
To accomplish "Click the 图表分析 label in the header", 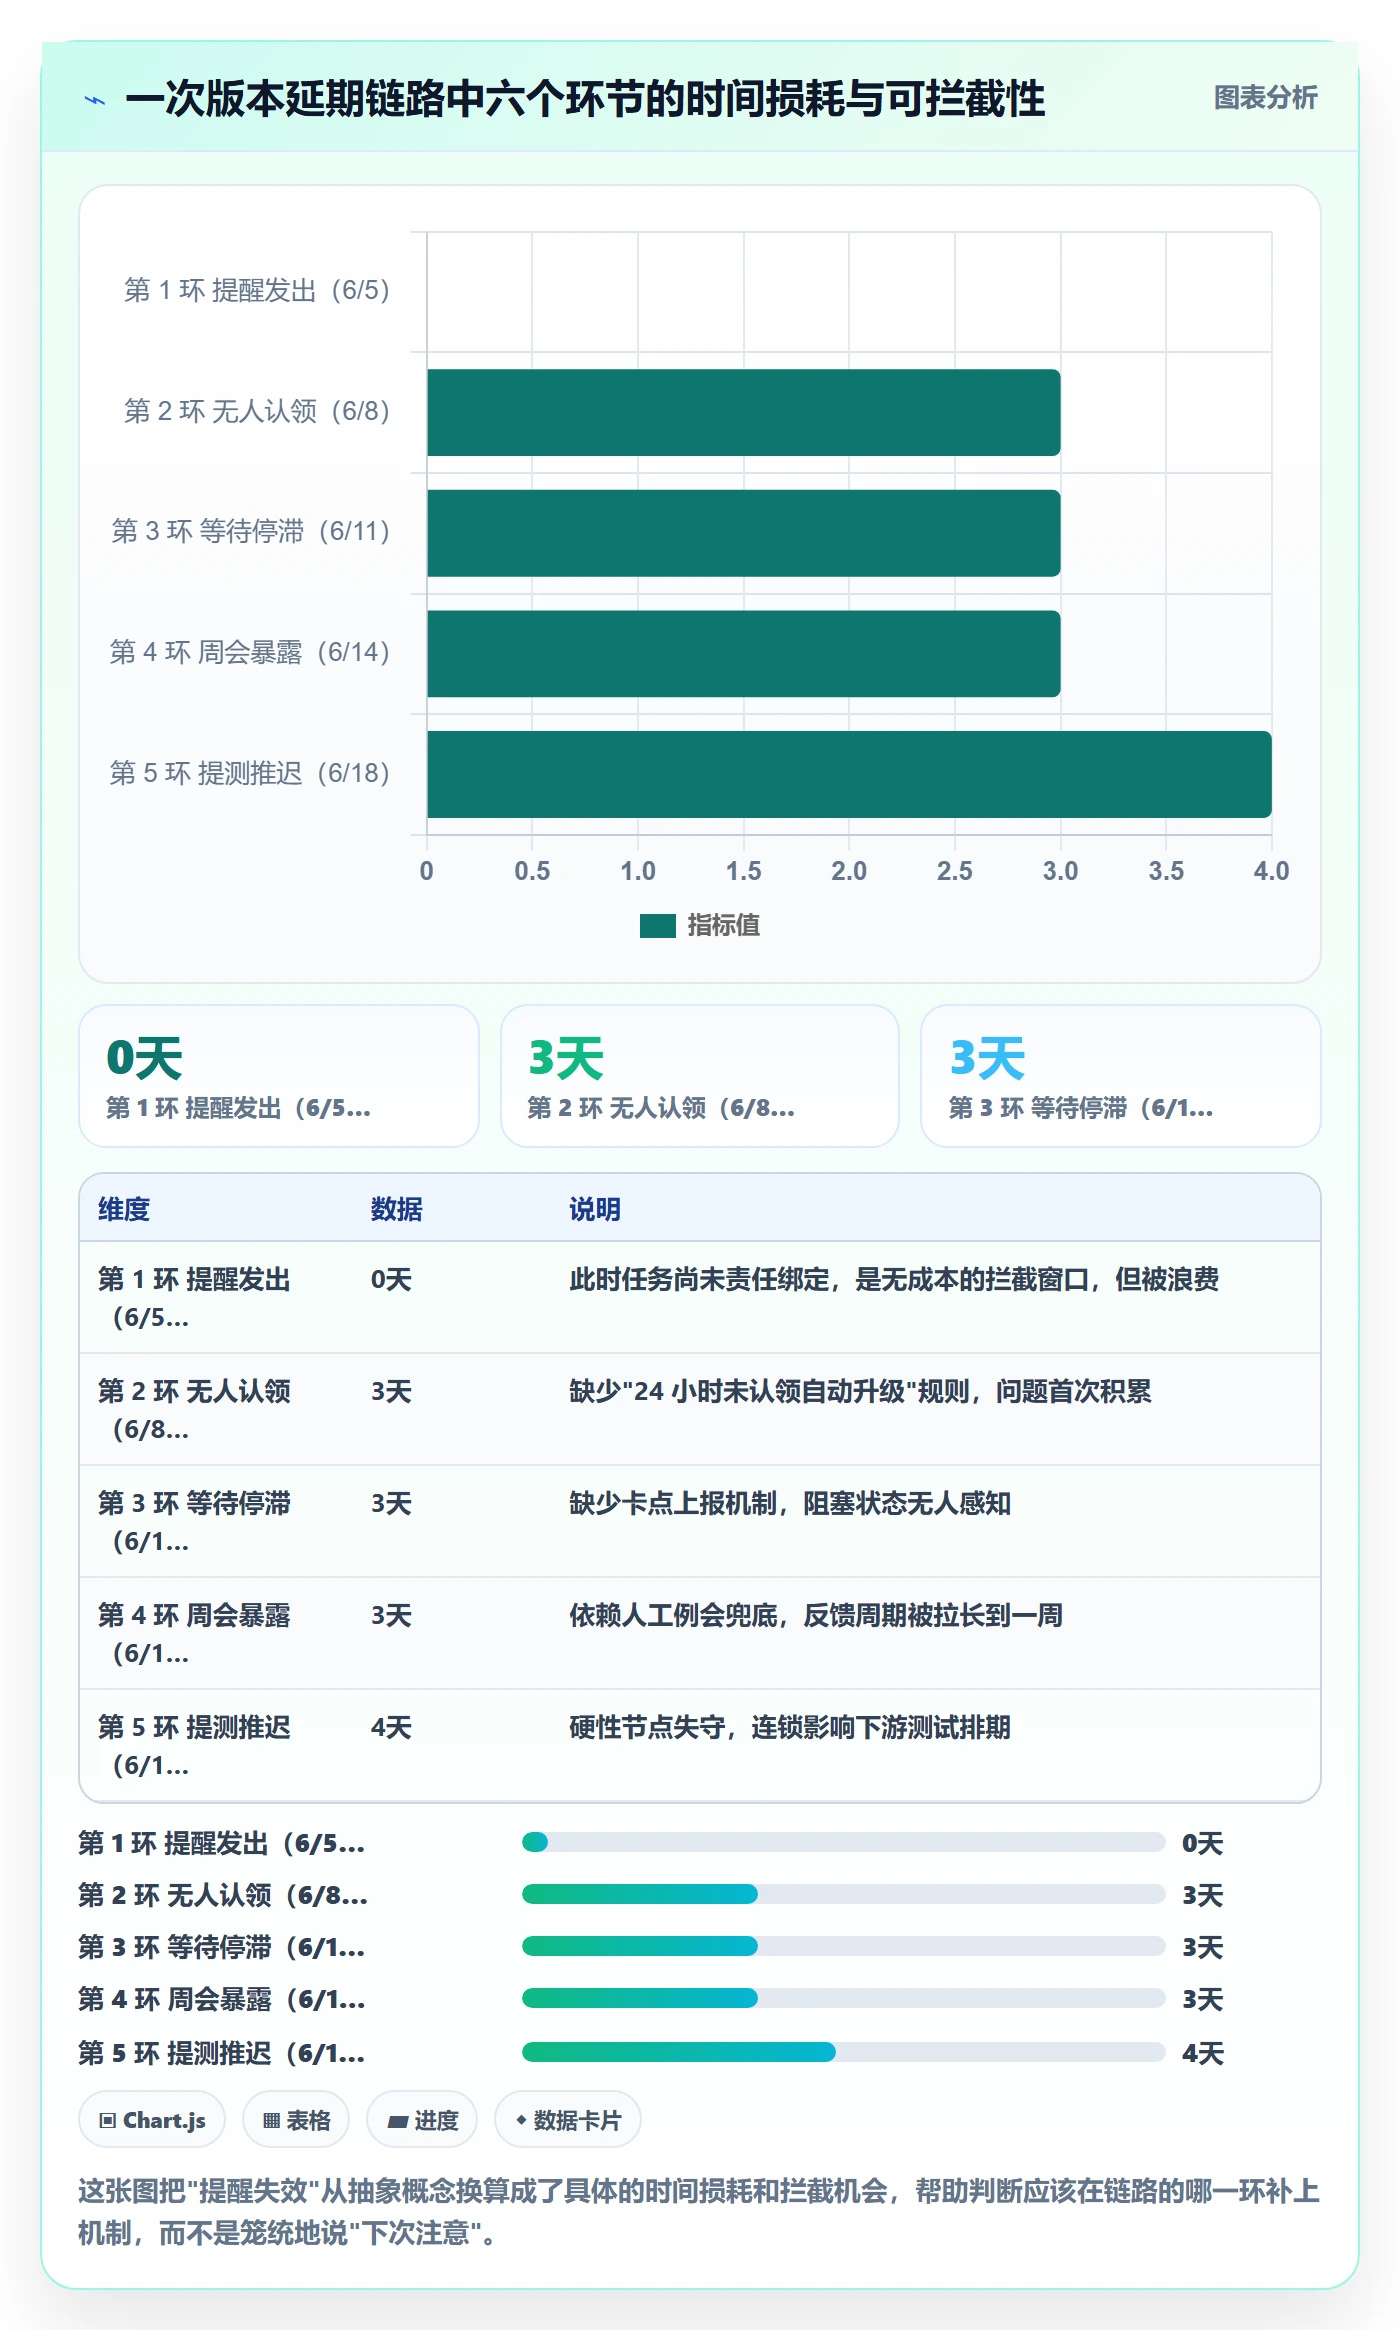I will pyautogui.click(x=1265, y=98).
